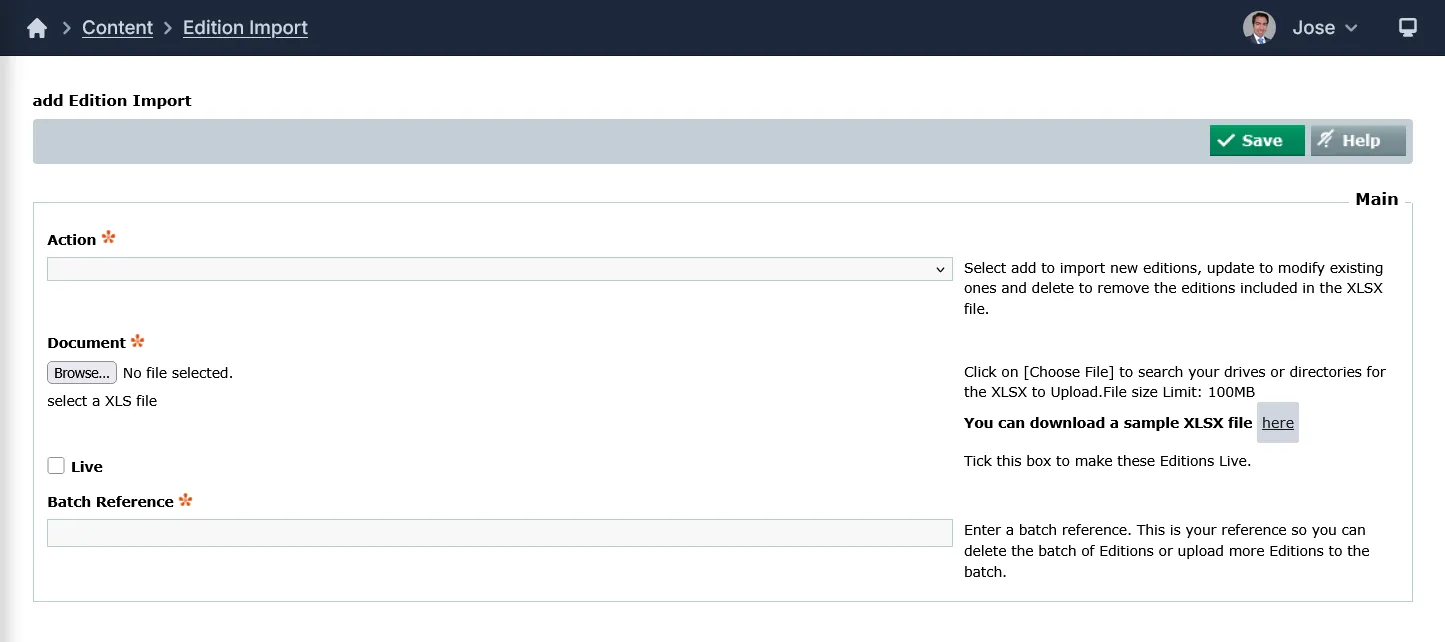Download the sample XLSX via here link
1445x642 pixels.
pyautogui.click(x=1277, y=423)
